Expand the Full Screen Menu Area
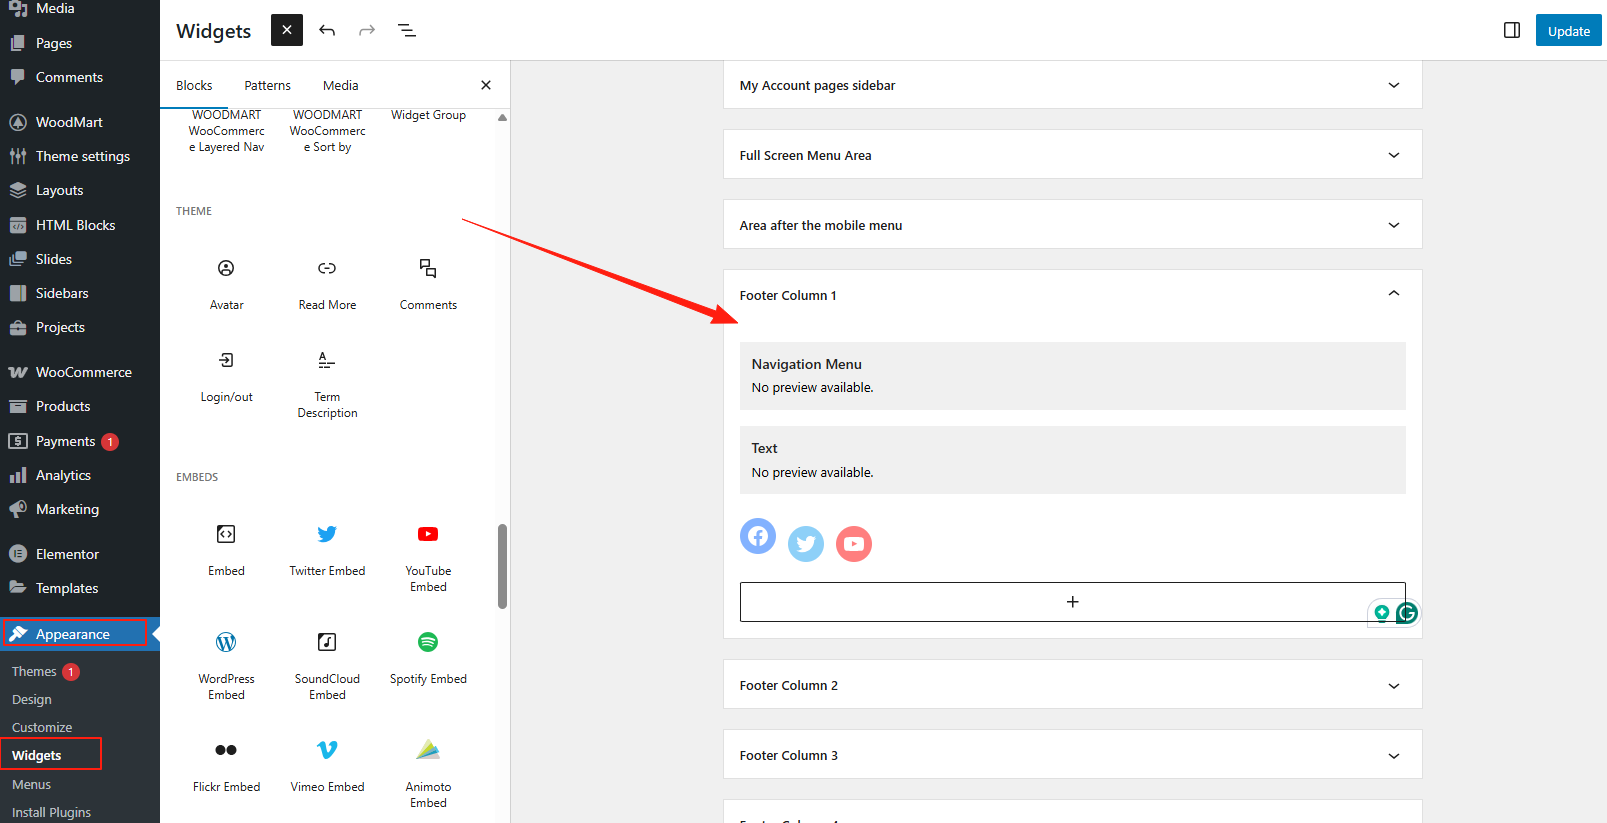The image size is (1607, 823). [1393, 155]
